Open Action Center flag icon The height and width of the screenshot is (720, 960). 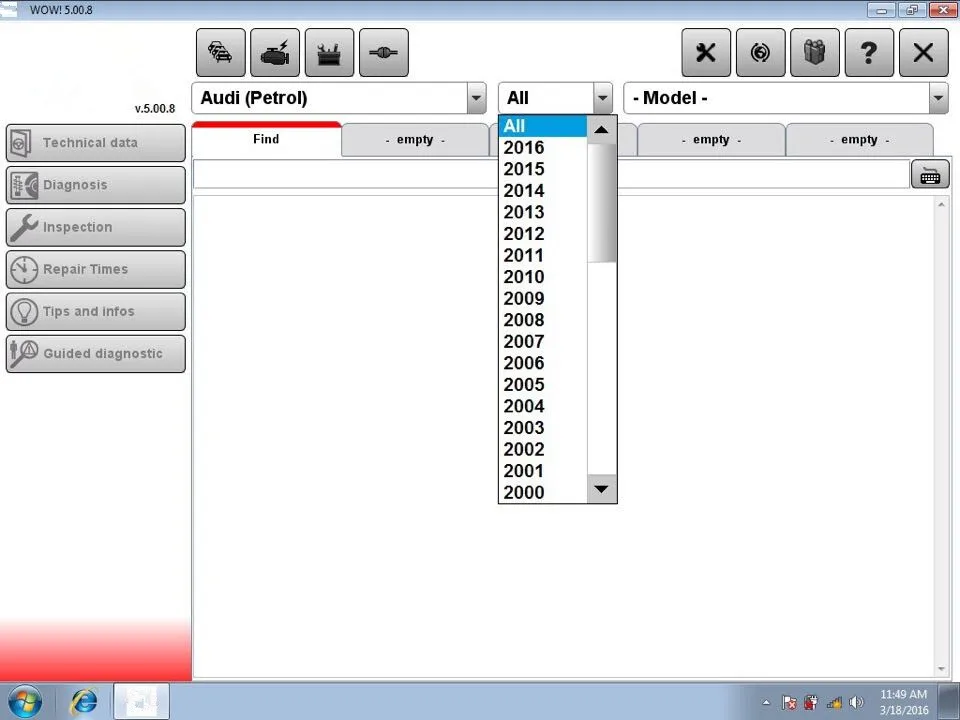click(x=789, y=702)
